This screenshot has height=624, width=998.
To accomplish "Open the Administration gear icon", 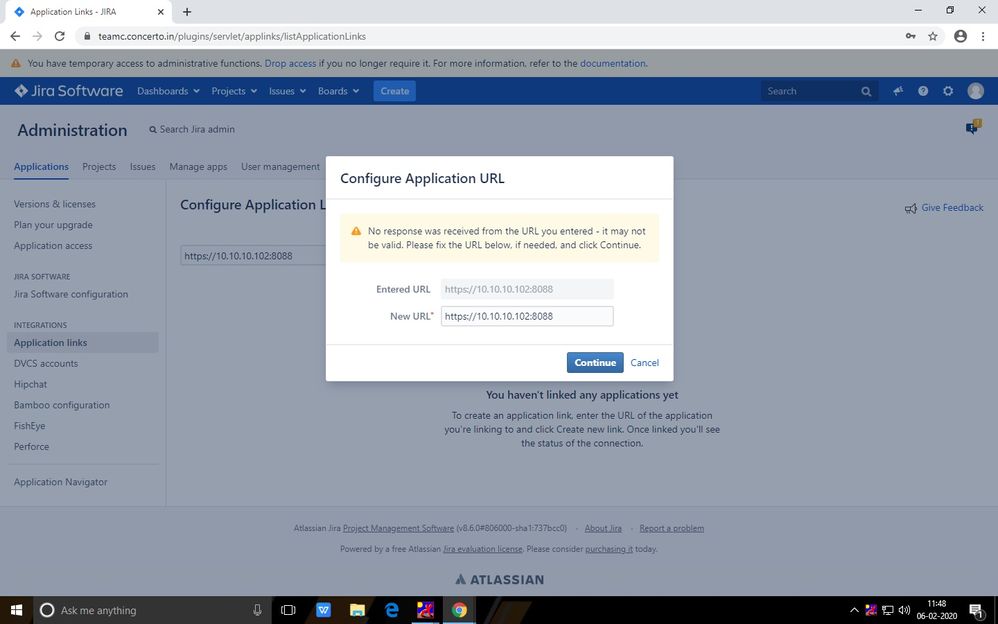I will pyautogui.click(x=948, y=91).
